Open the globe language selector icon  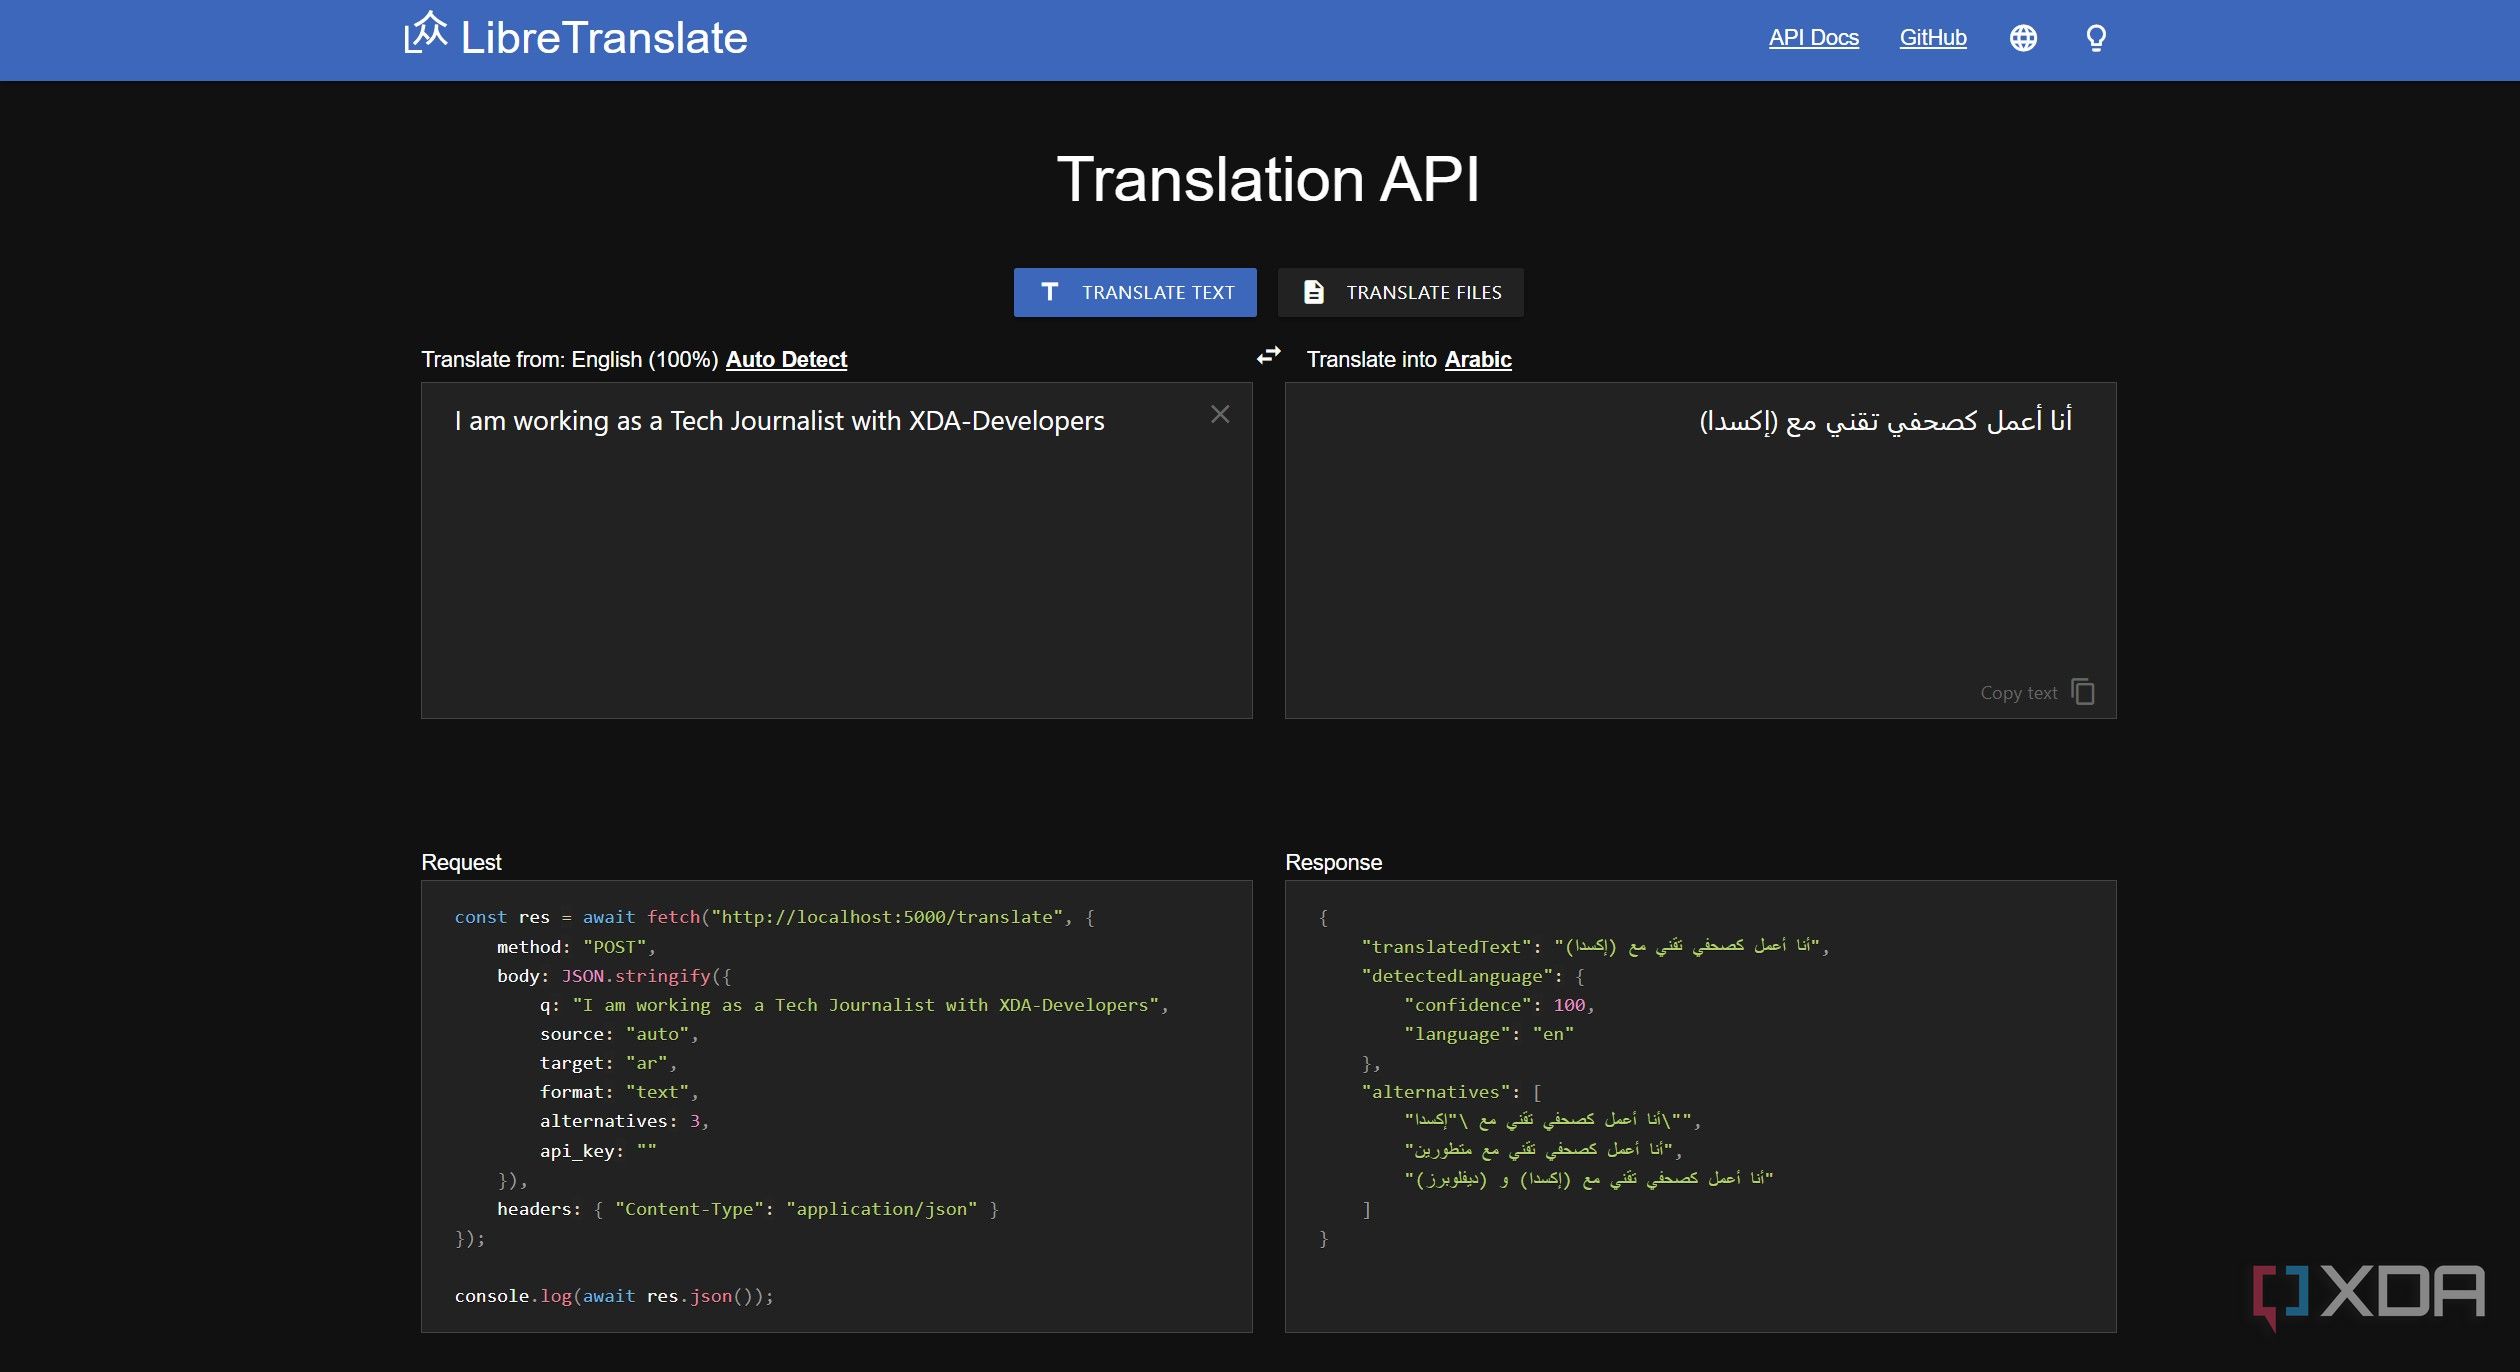click(x=2023, y=38)
